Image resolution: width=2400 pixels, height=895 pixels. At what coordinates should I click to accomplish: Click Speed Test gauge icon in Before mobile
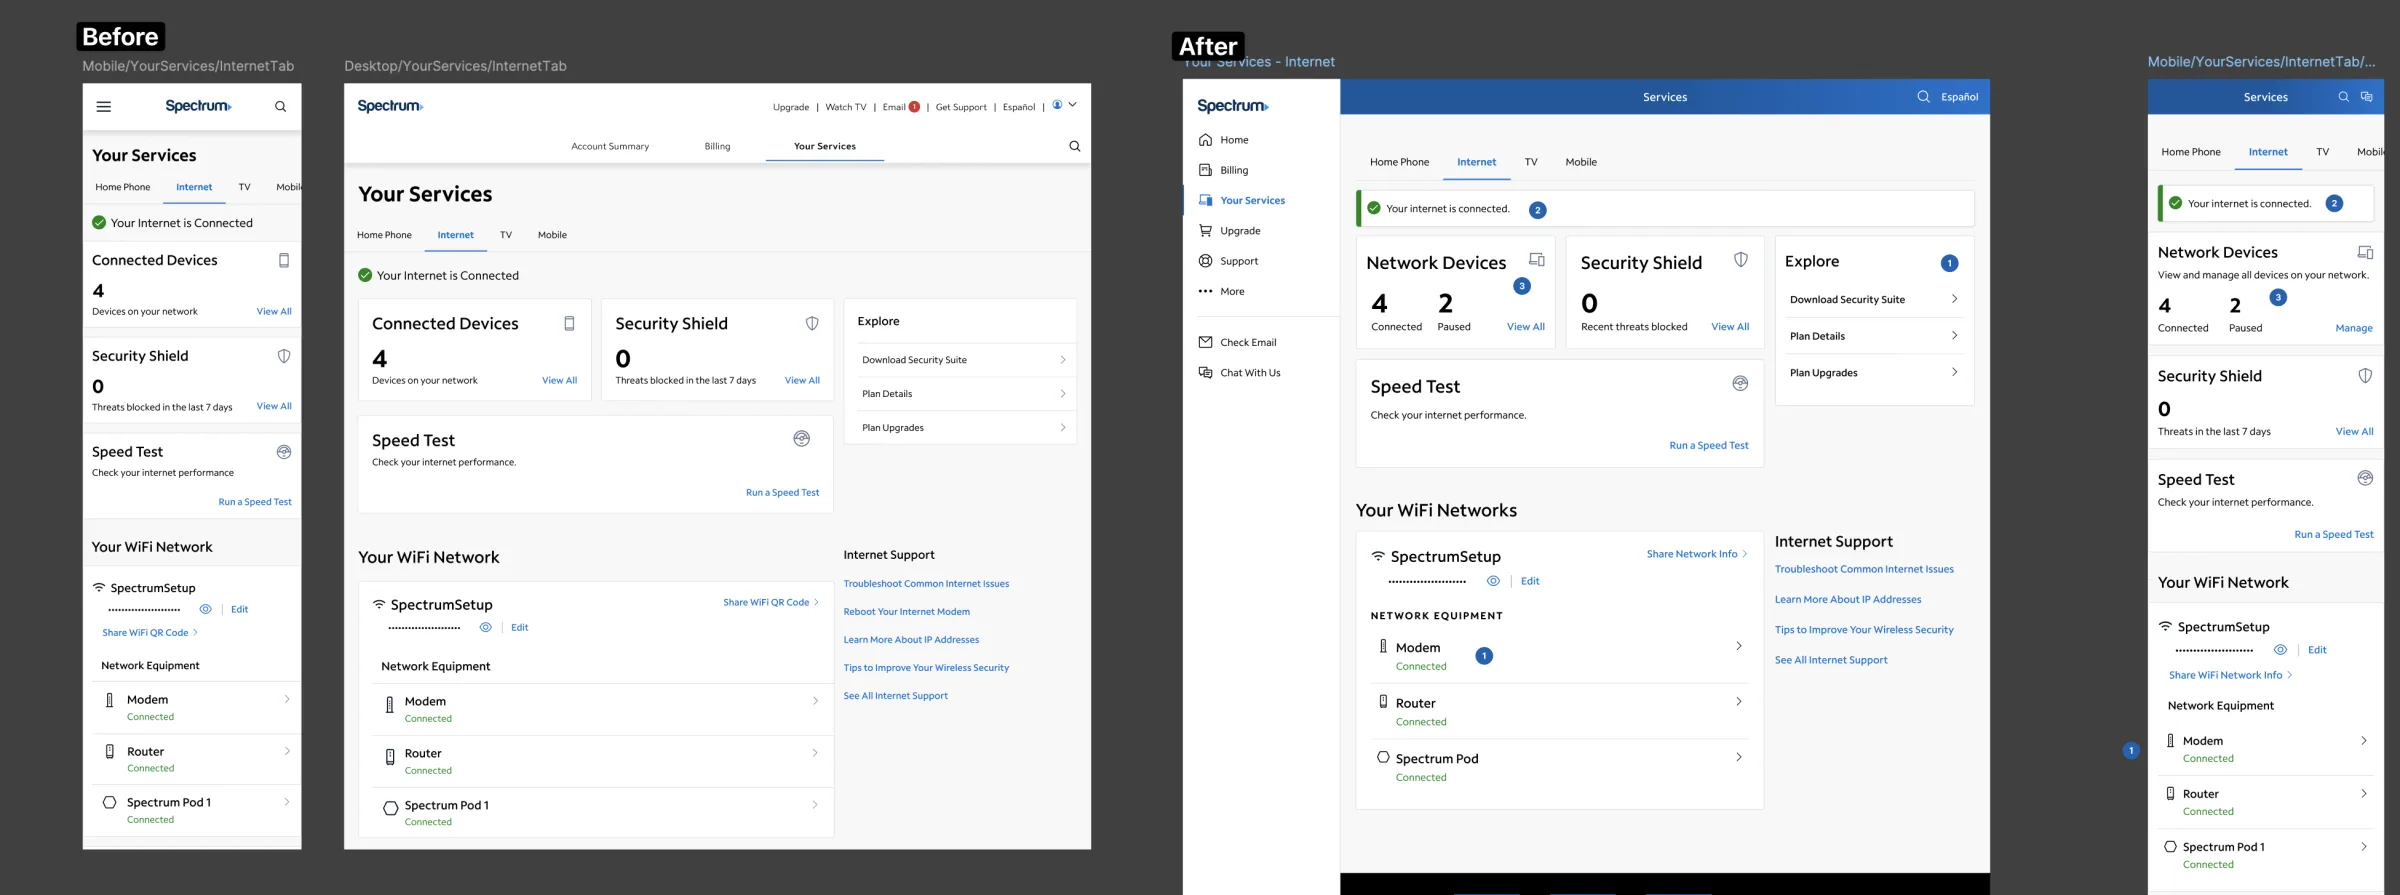coord(284,452)
